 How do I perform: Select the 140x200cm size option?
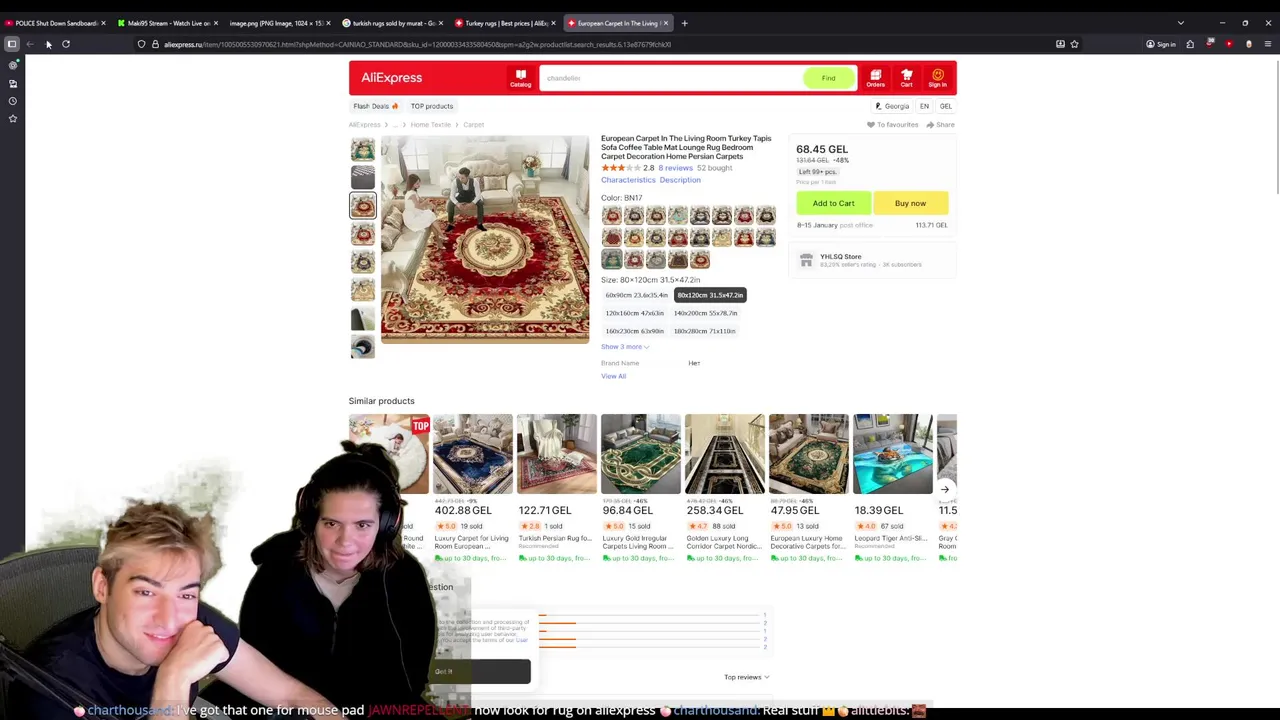tap(705, 313)
